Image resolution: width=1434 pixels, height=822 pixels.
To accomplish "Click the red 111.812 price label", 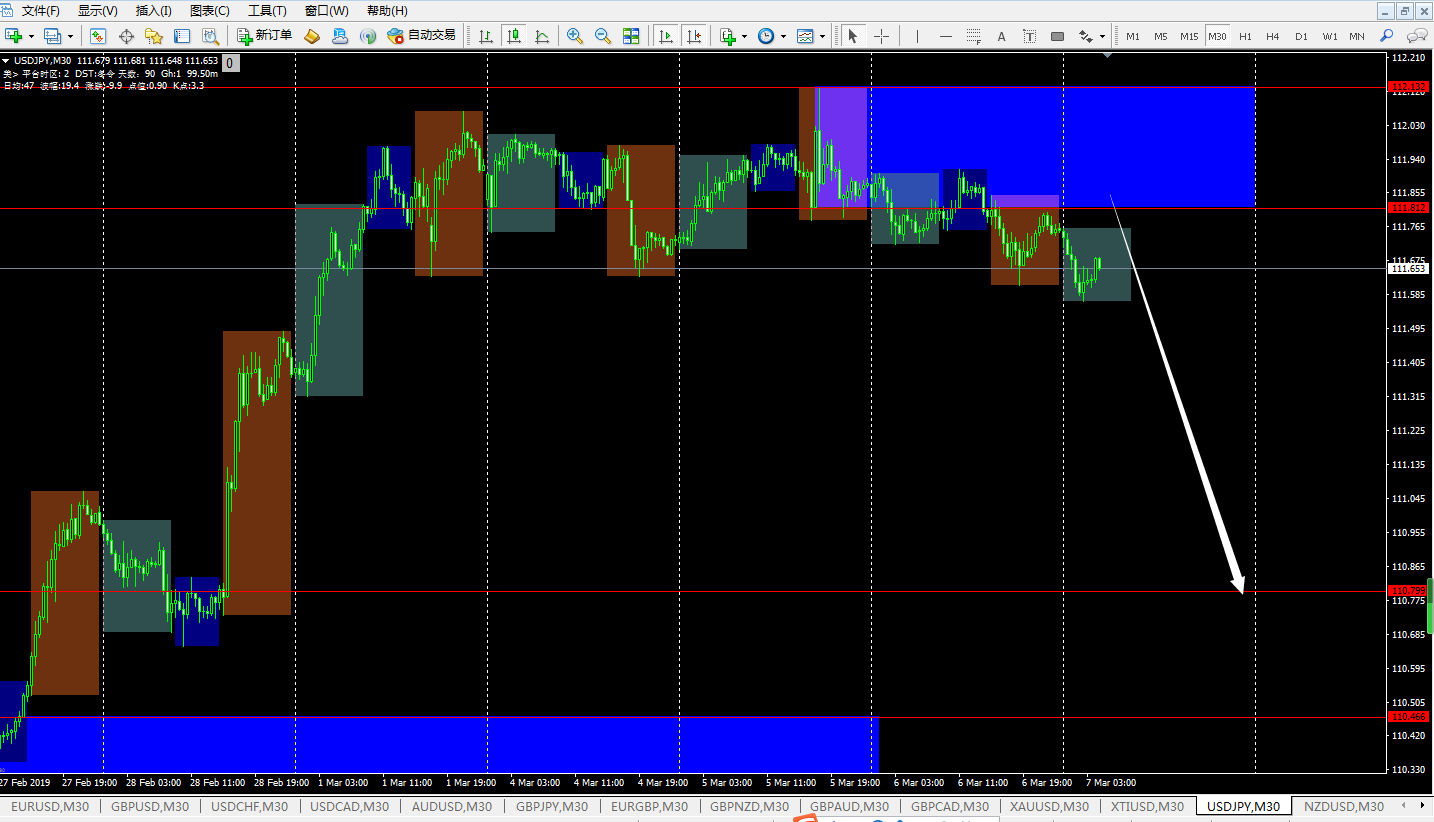I will coord(1408,208).
